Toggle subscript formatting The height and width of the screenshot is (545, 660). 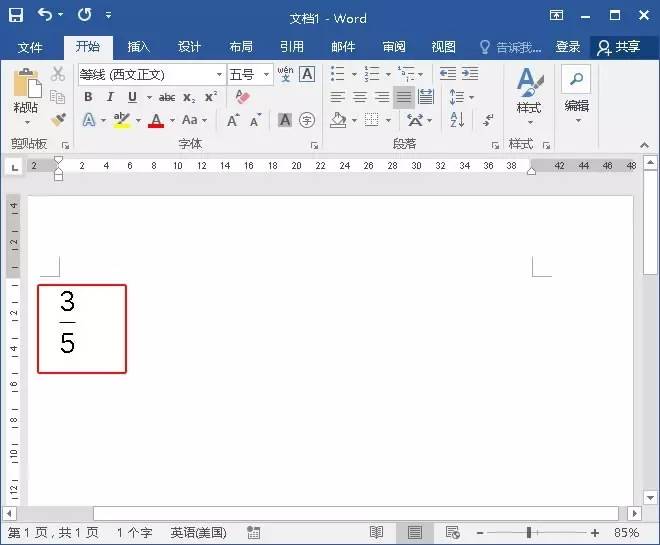coord(189,98)
